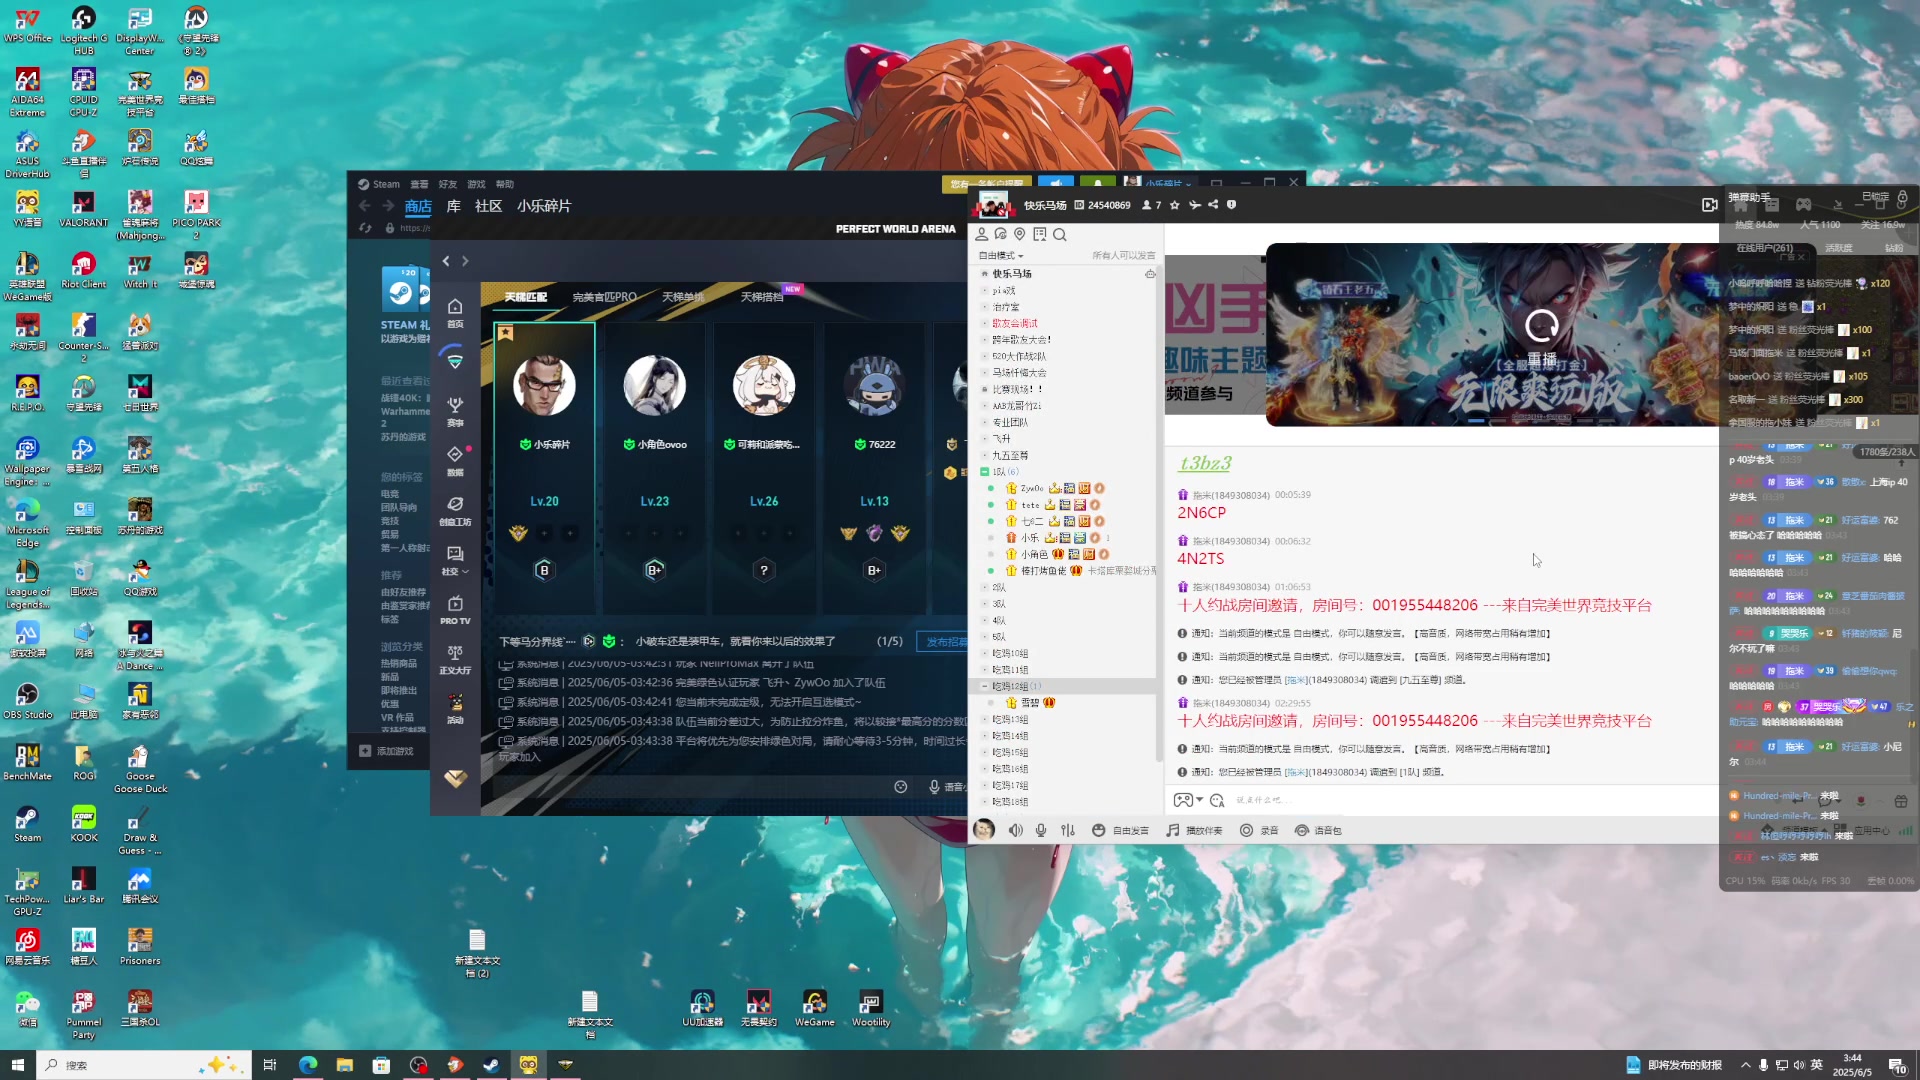
Task: Collapse the 1队 (6) channel group
Action: click(x=985, y=472)
